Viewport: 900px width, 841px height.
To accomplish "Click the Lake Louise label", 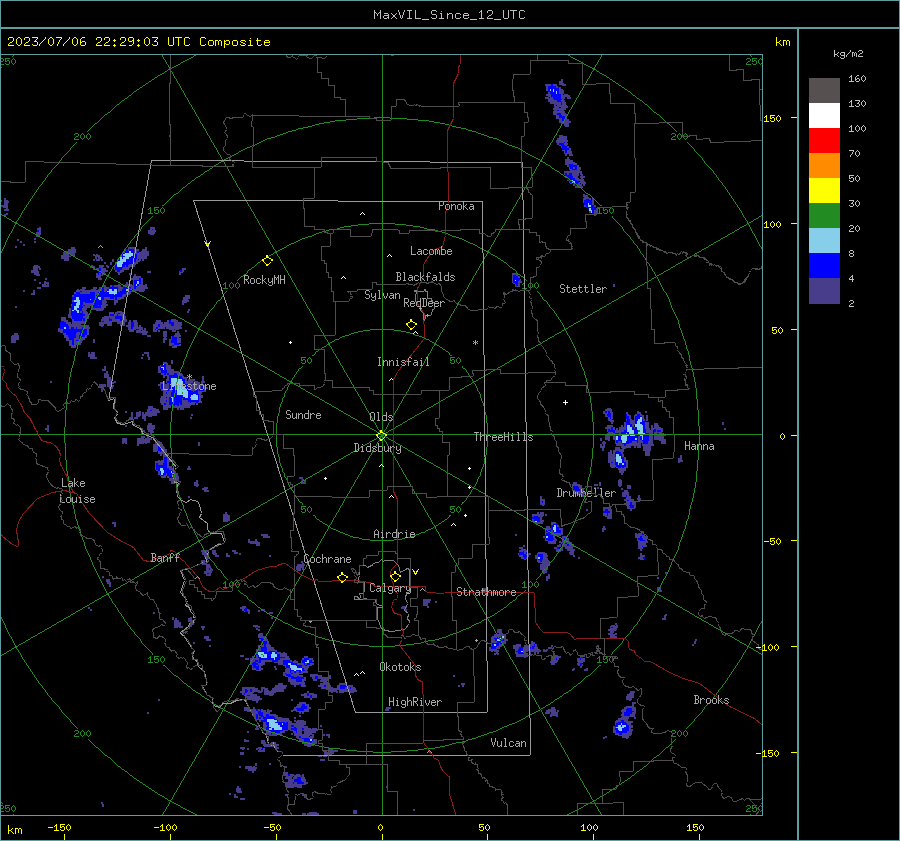I will (77, 491).
